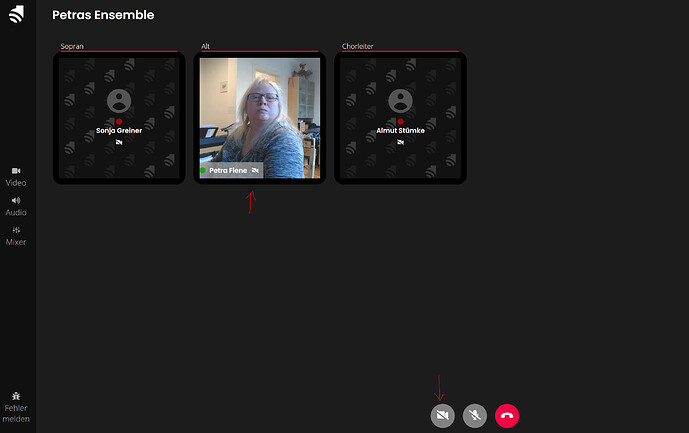Image resolution: width=689 pixels, height=433 pixels.
Task: Open the Mixer panel
Action: tap(16, 236)
